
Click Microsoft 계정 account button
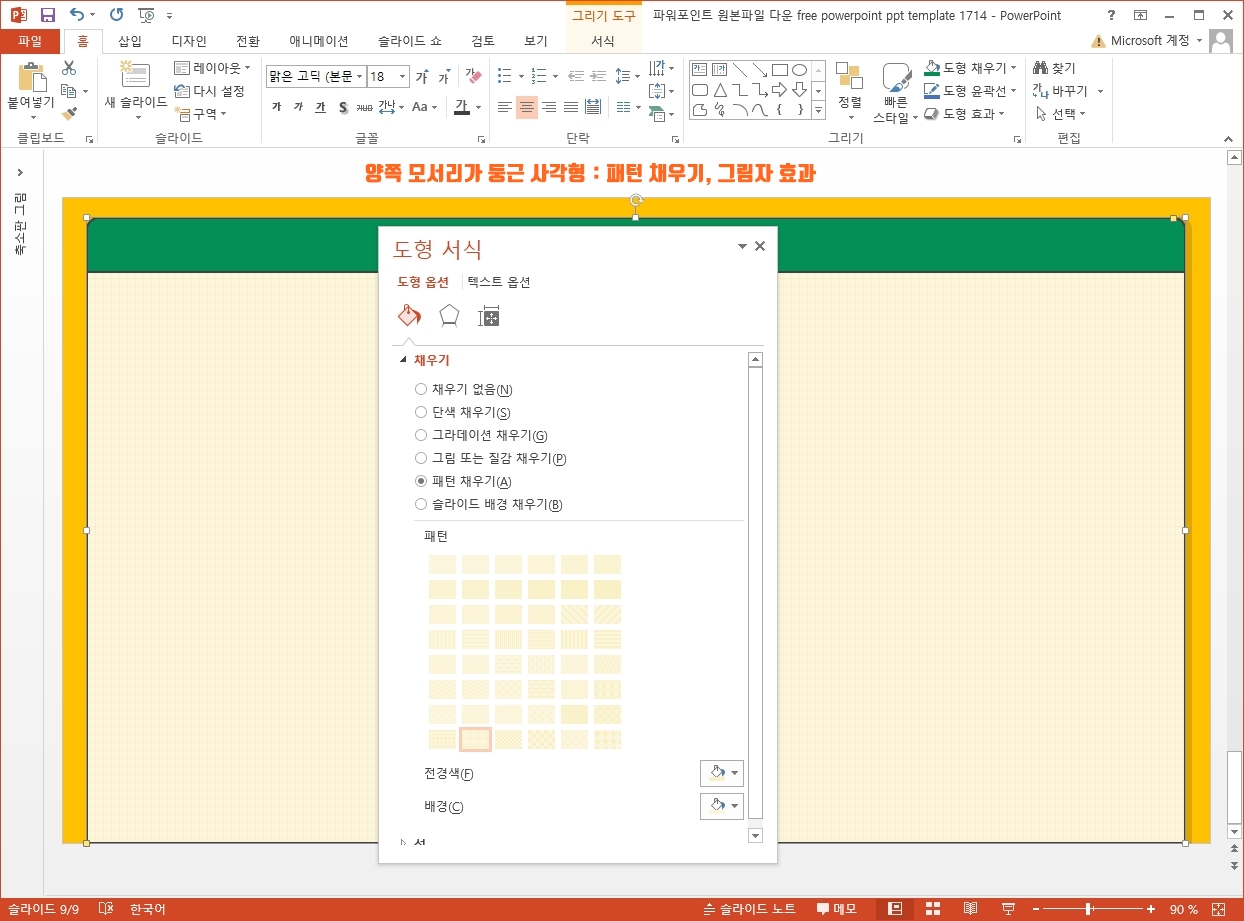pyautogui.click(x=1149, y=41)
